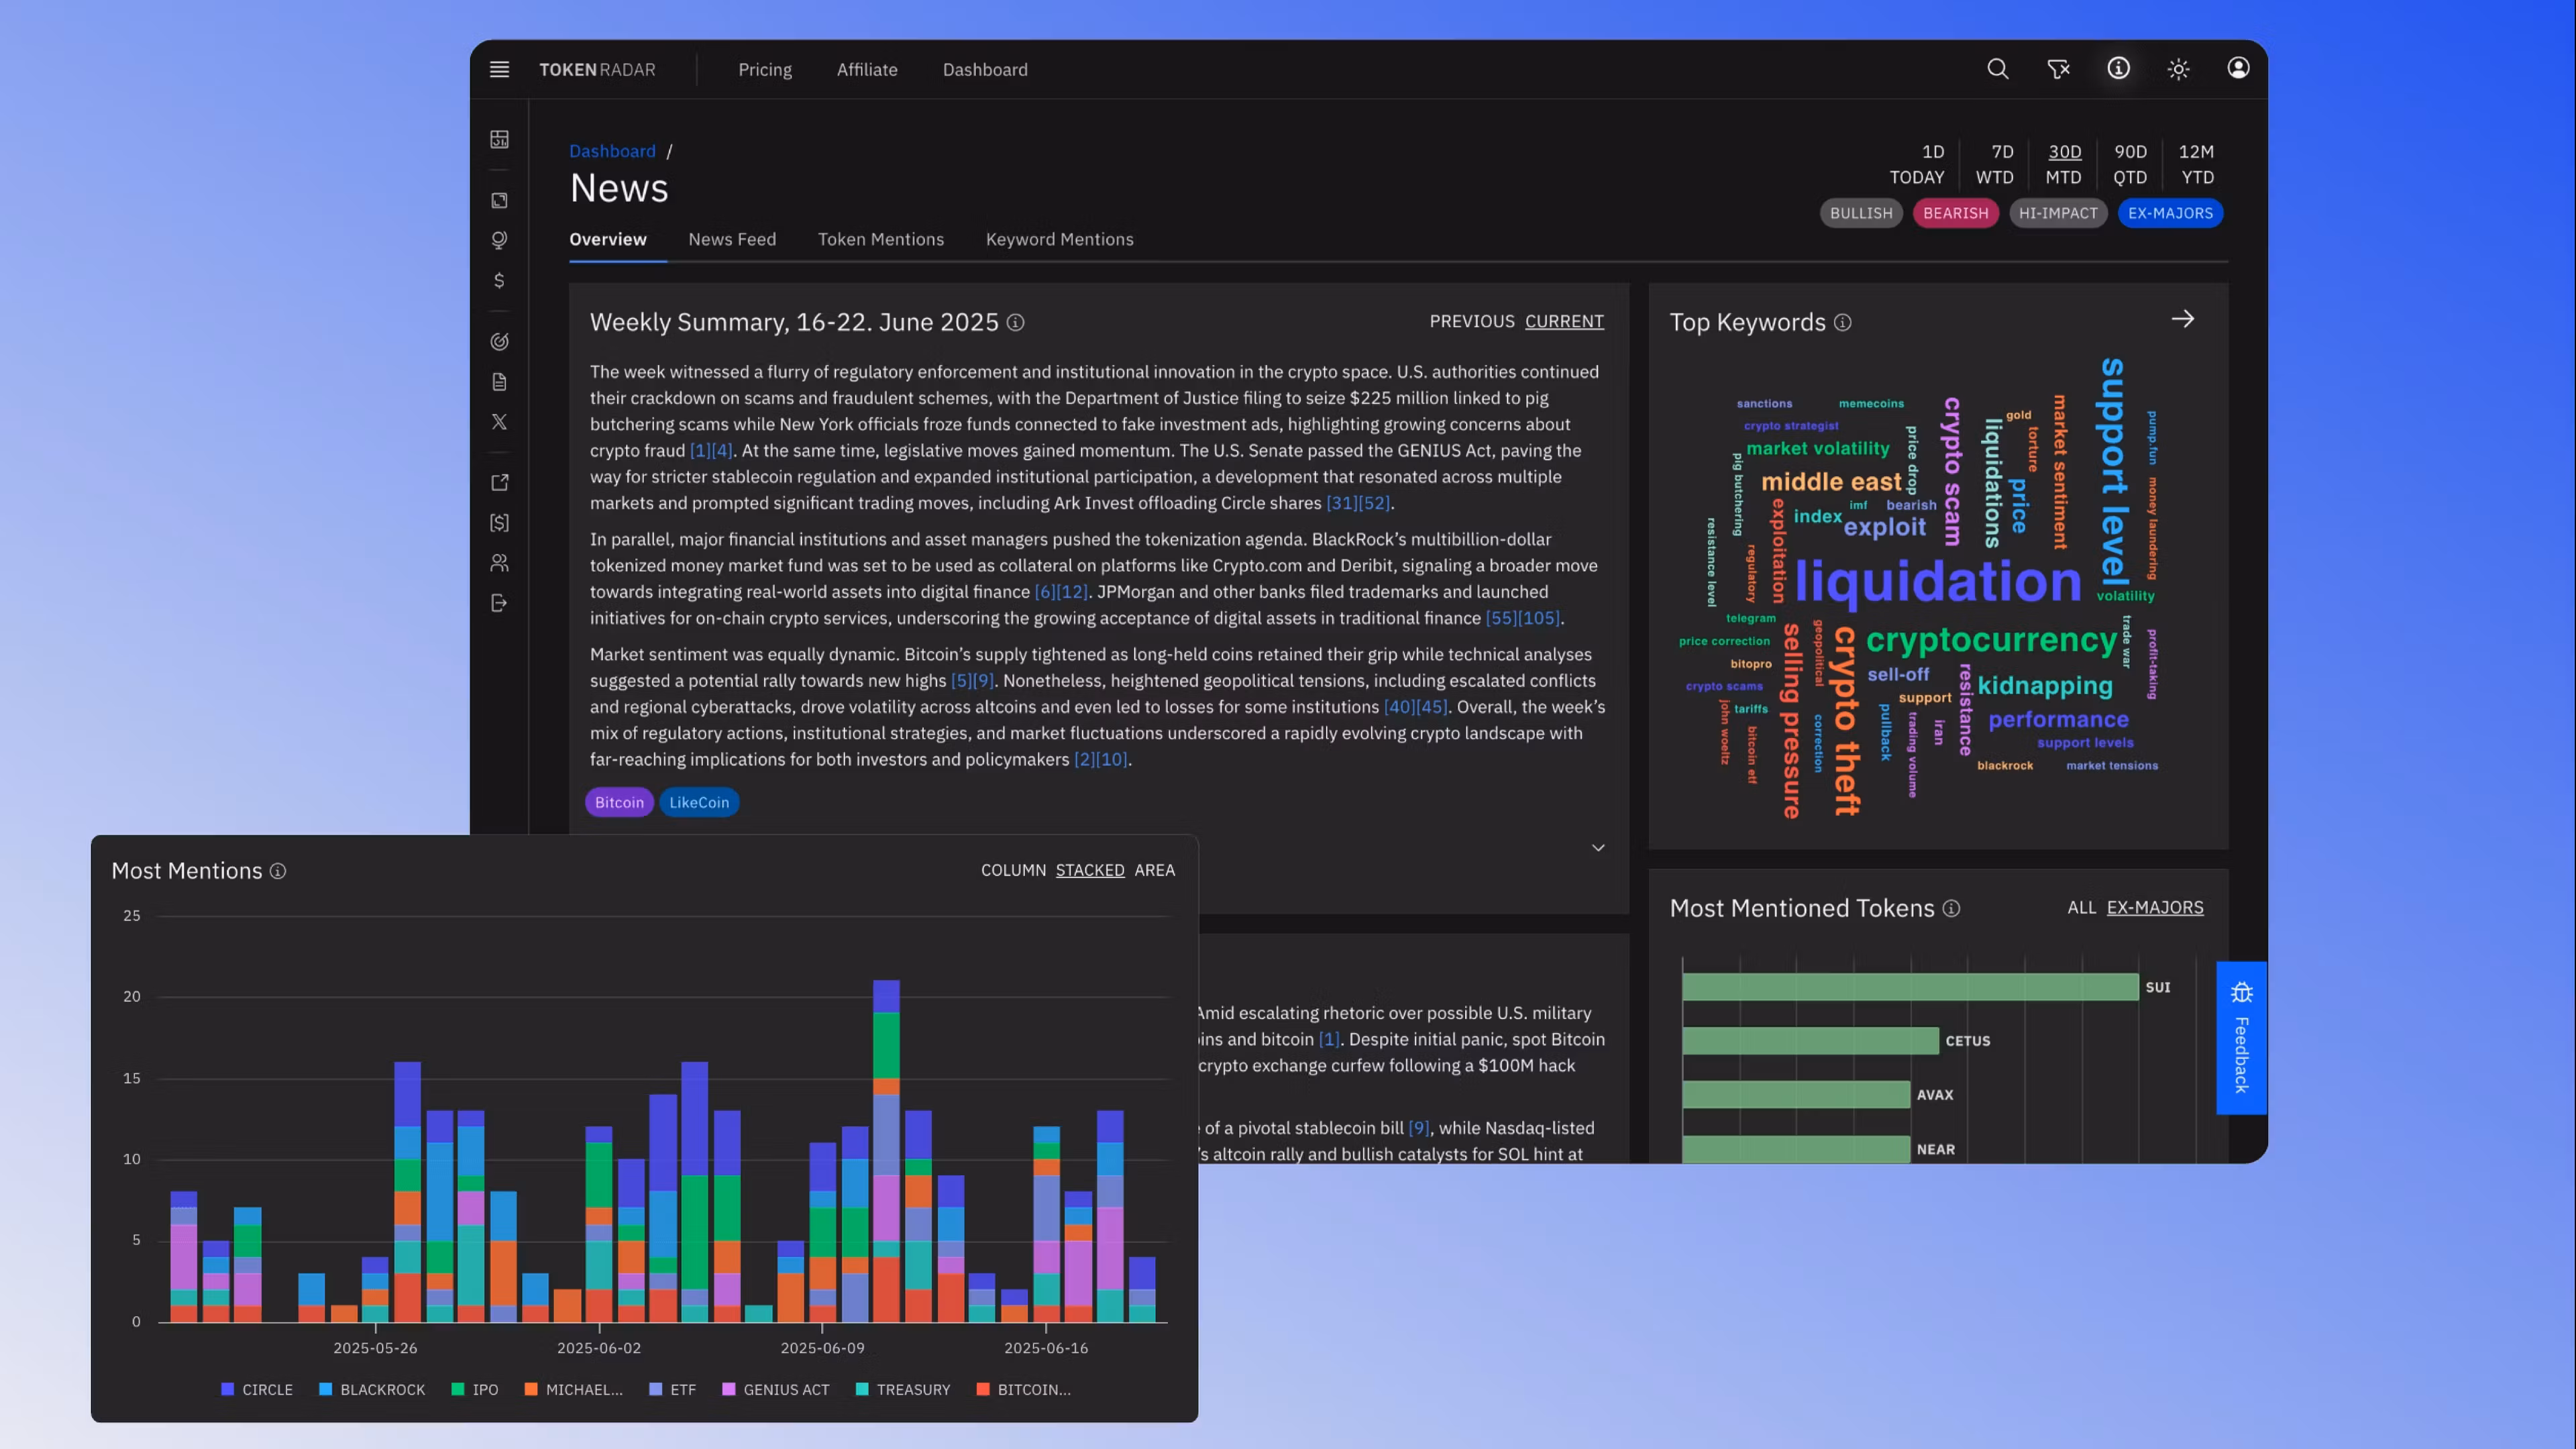Click the info icon in the top bar
This screenshot has width=2576, height=1449.
2118,68
